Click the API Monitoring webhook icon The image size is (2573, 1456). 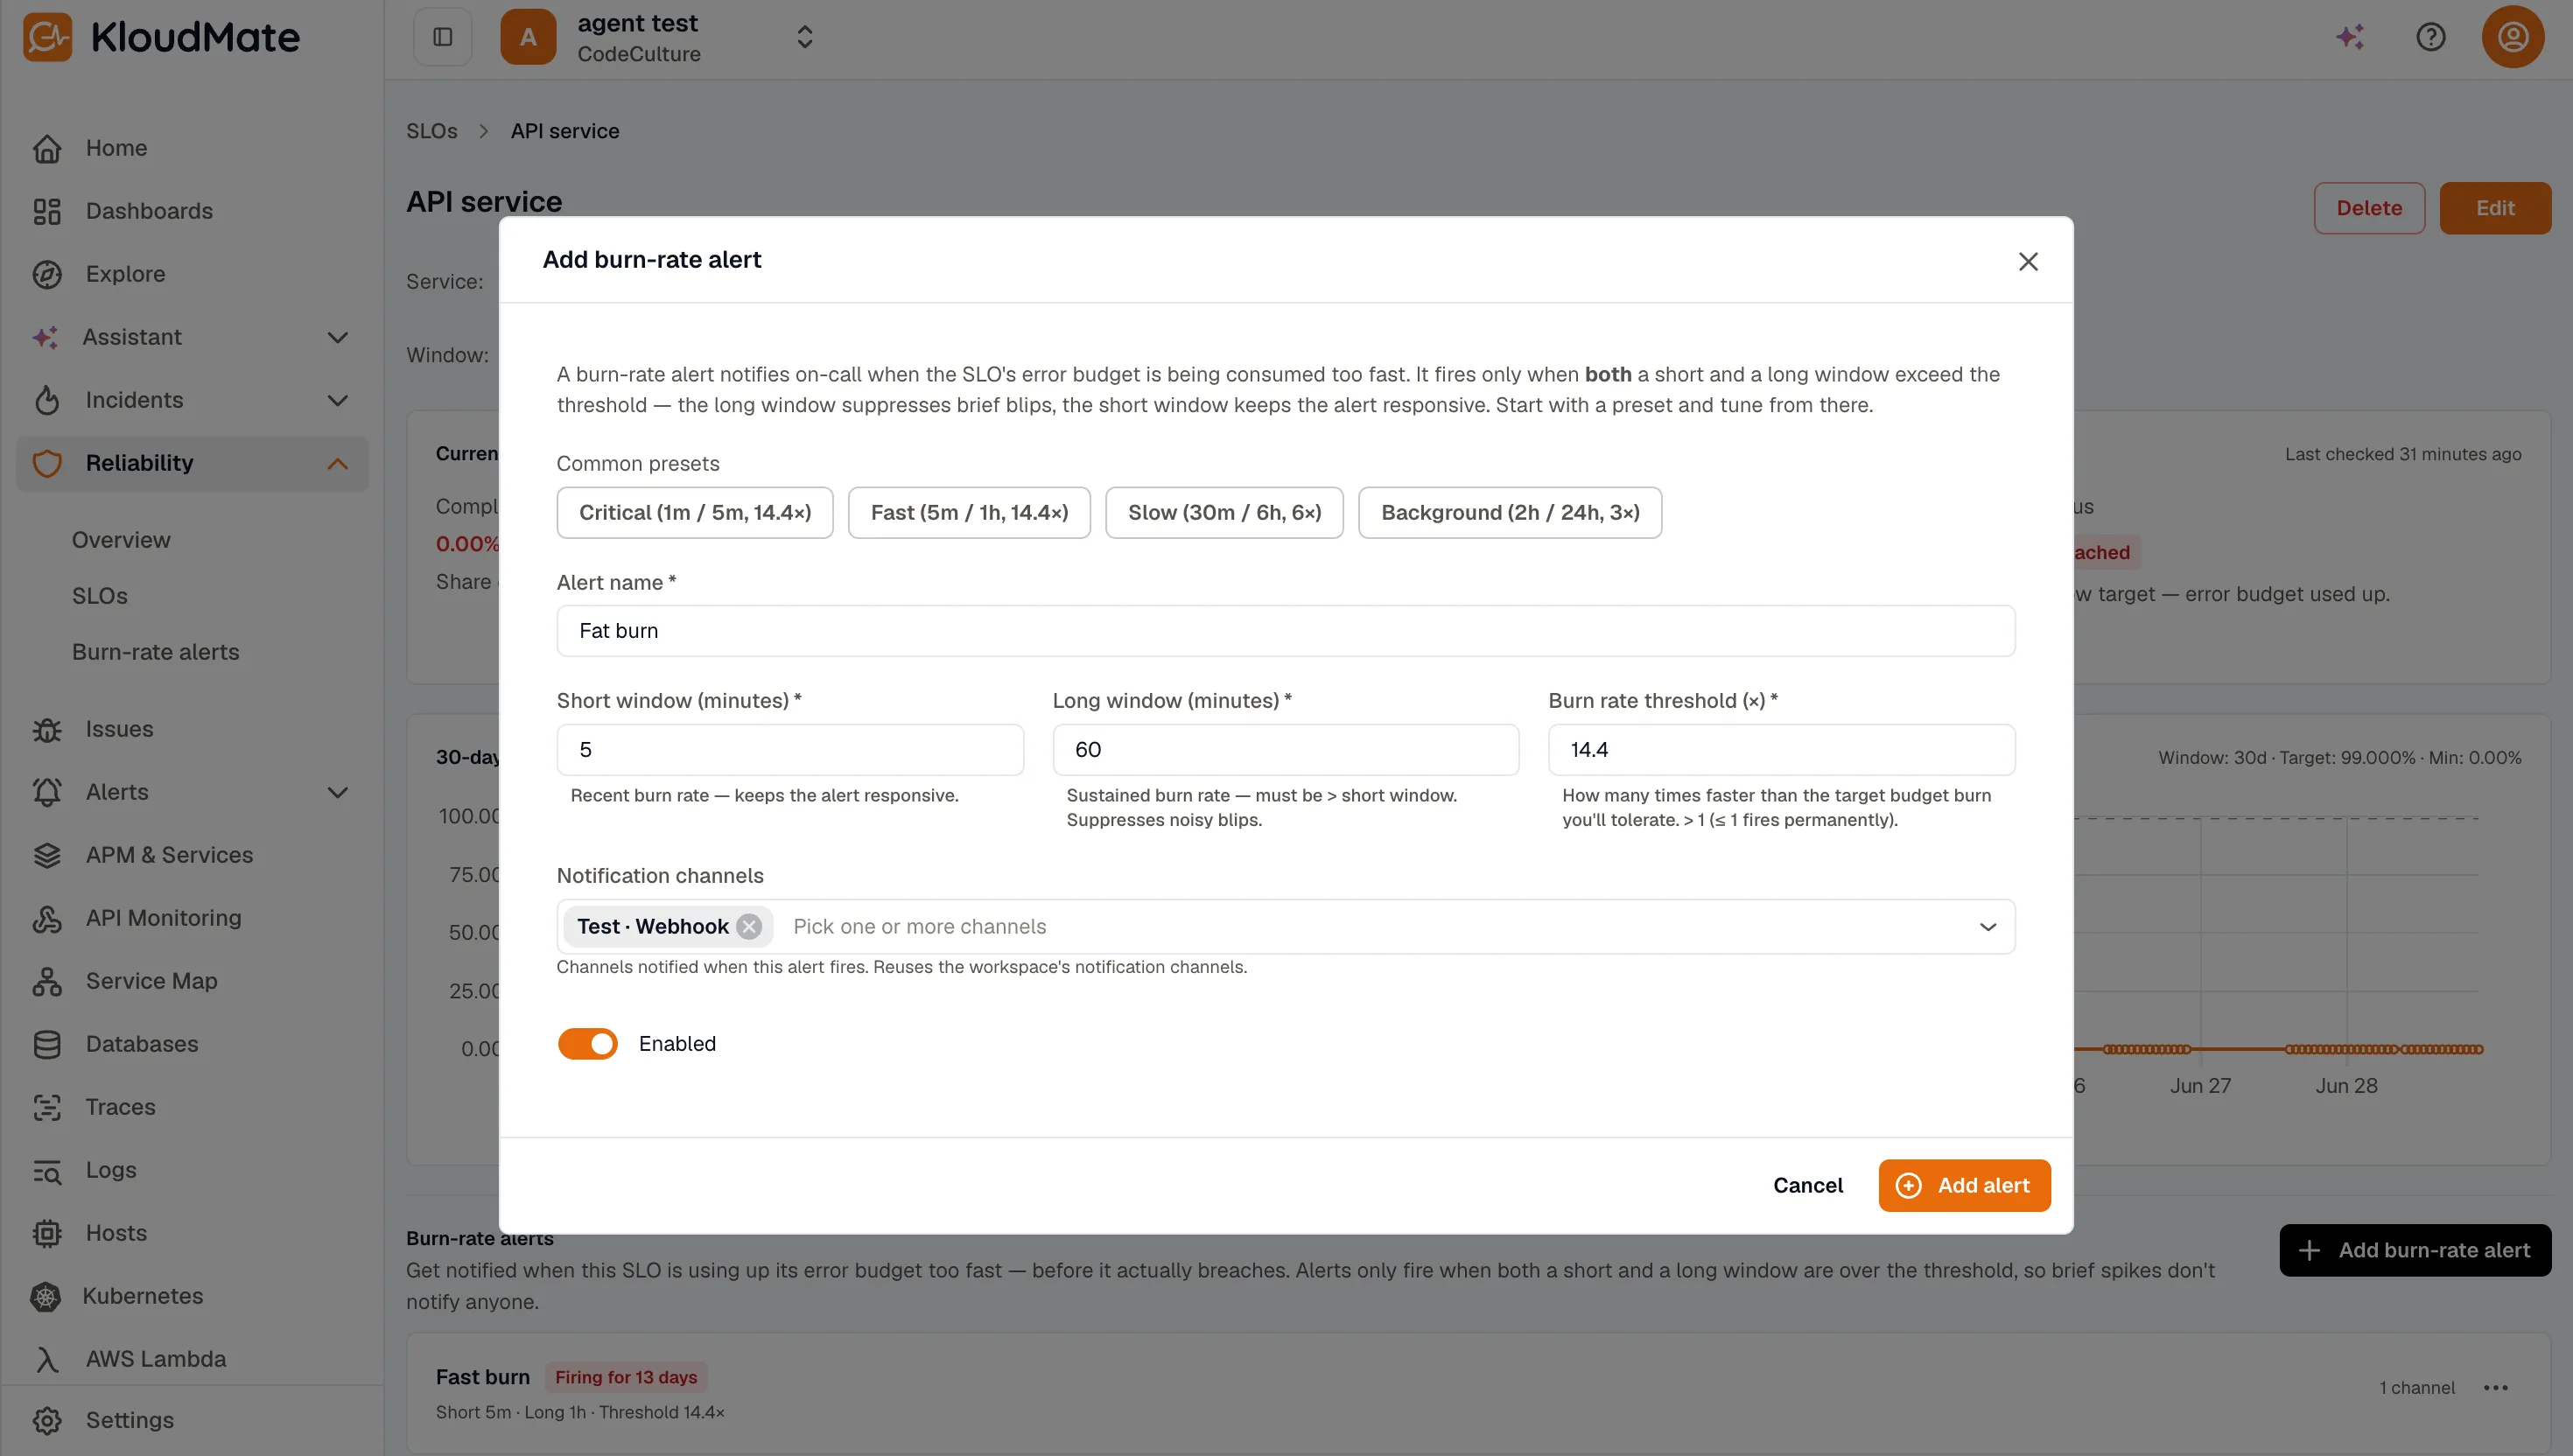click(47, 918)
